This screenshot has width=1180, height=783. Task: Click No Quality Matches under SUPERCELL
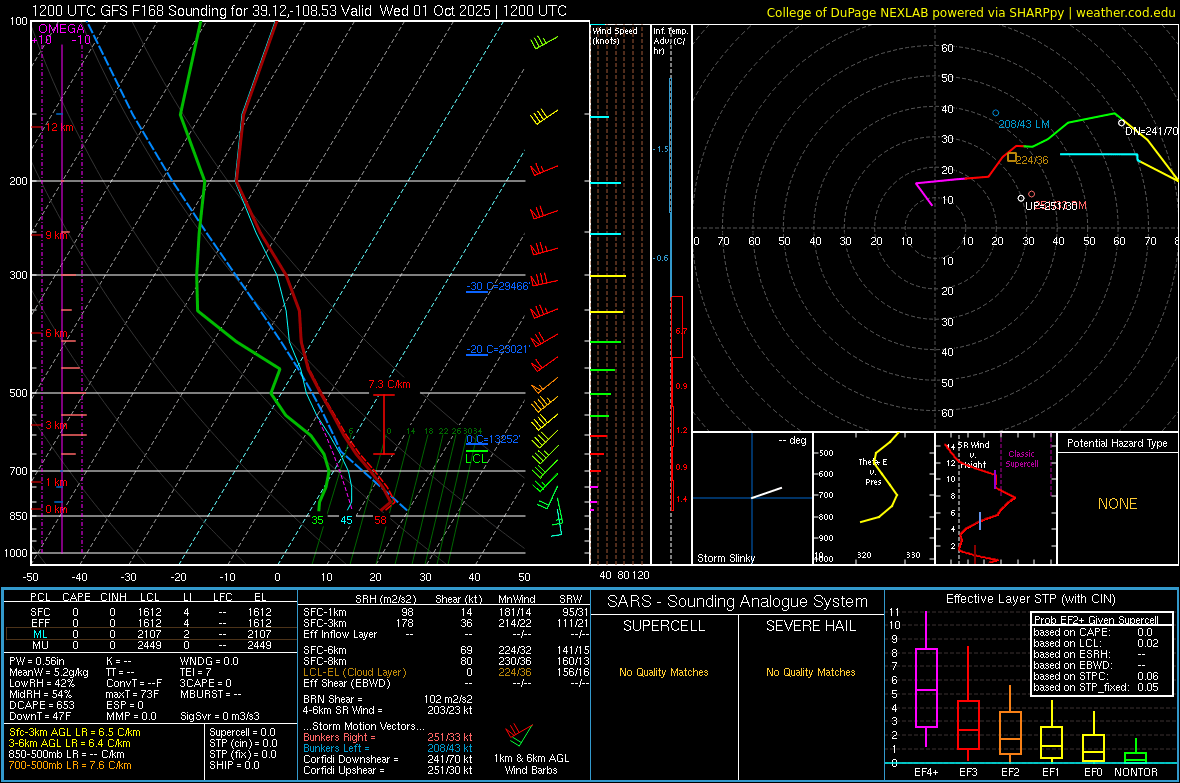coord(664,672)
